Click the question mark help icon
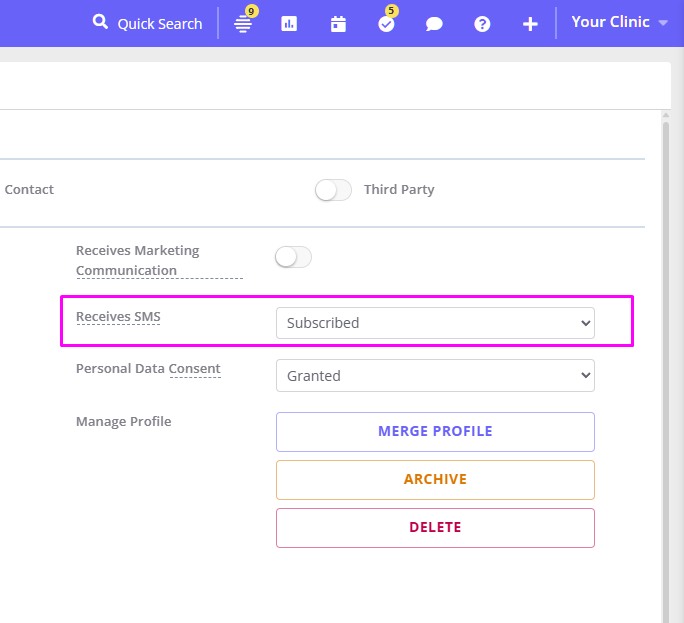This screenshot has width=684, height=623. click(482, 24)
